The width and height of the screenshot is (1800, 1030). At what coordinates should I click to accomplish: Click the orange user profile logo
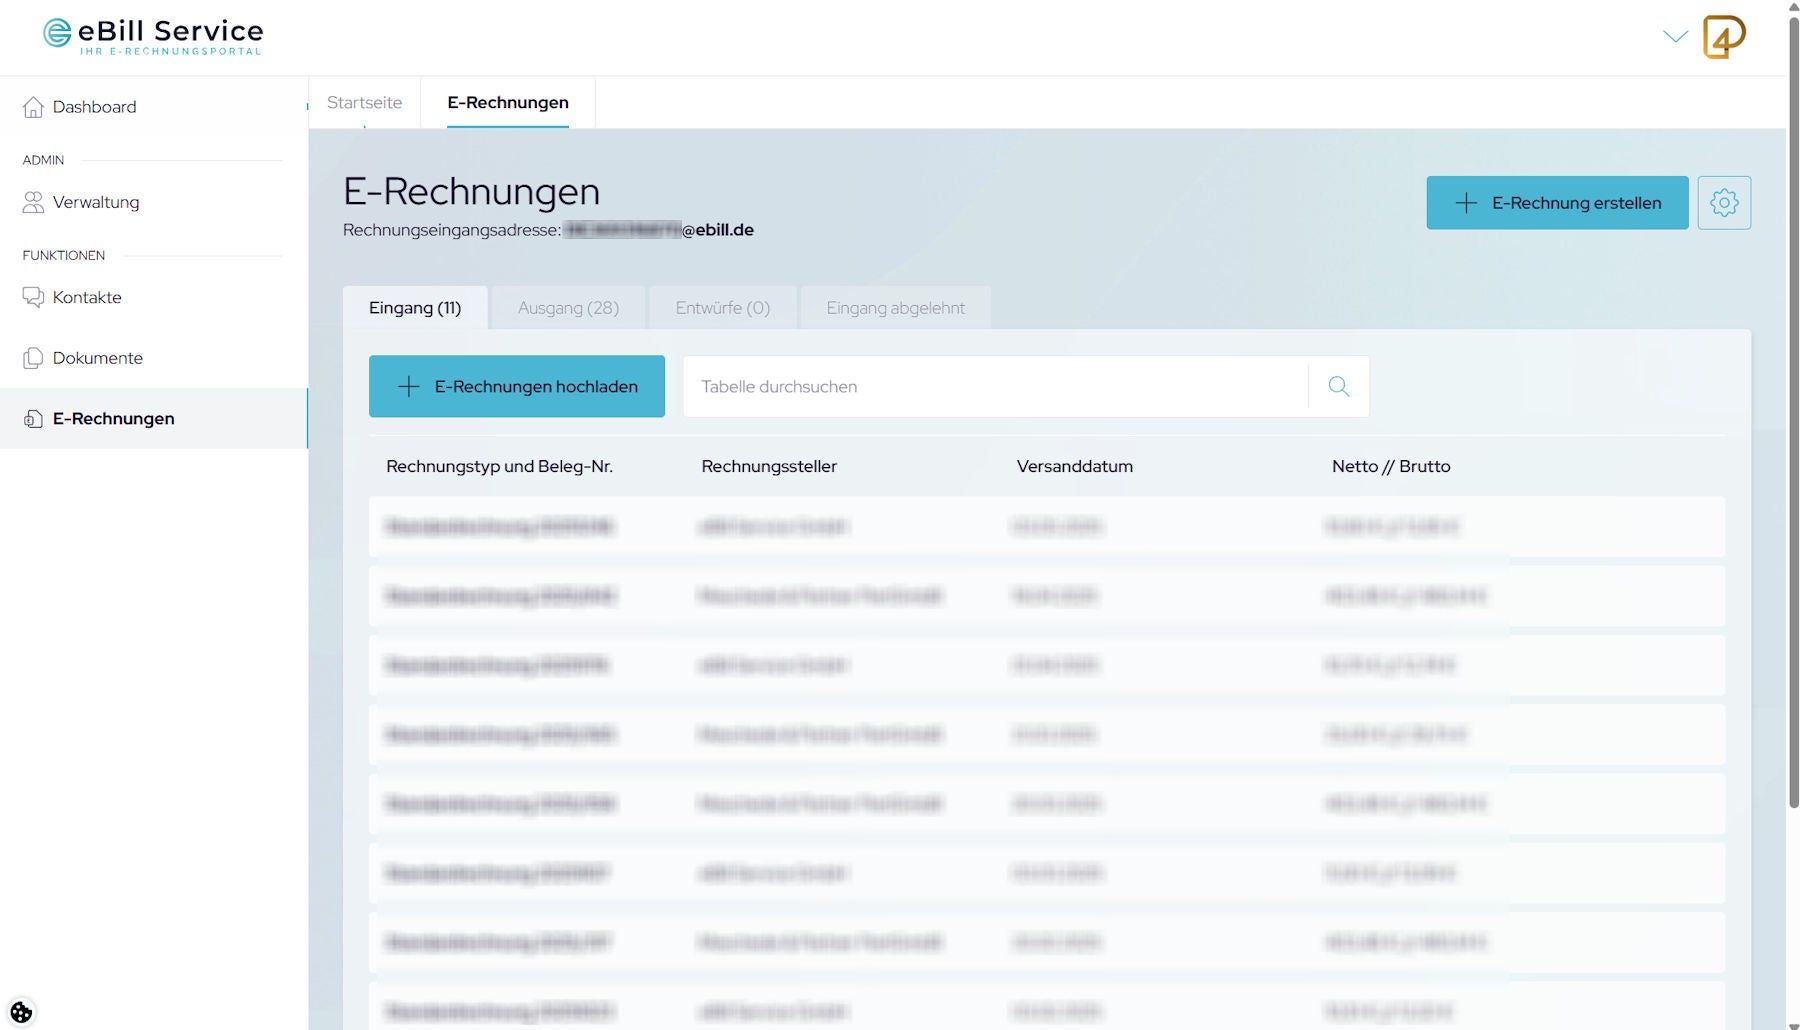(x=1724, y=37)
